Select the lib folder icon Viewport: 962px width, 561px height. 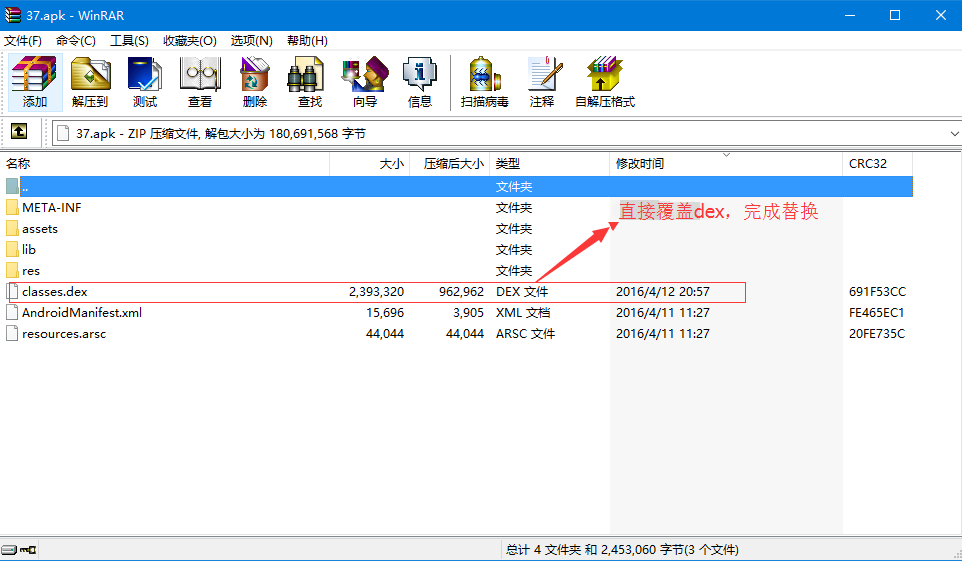[x=12, y=249]
